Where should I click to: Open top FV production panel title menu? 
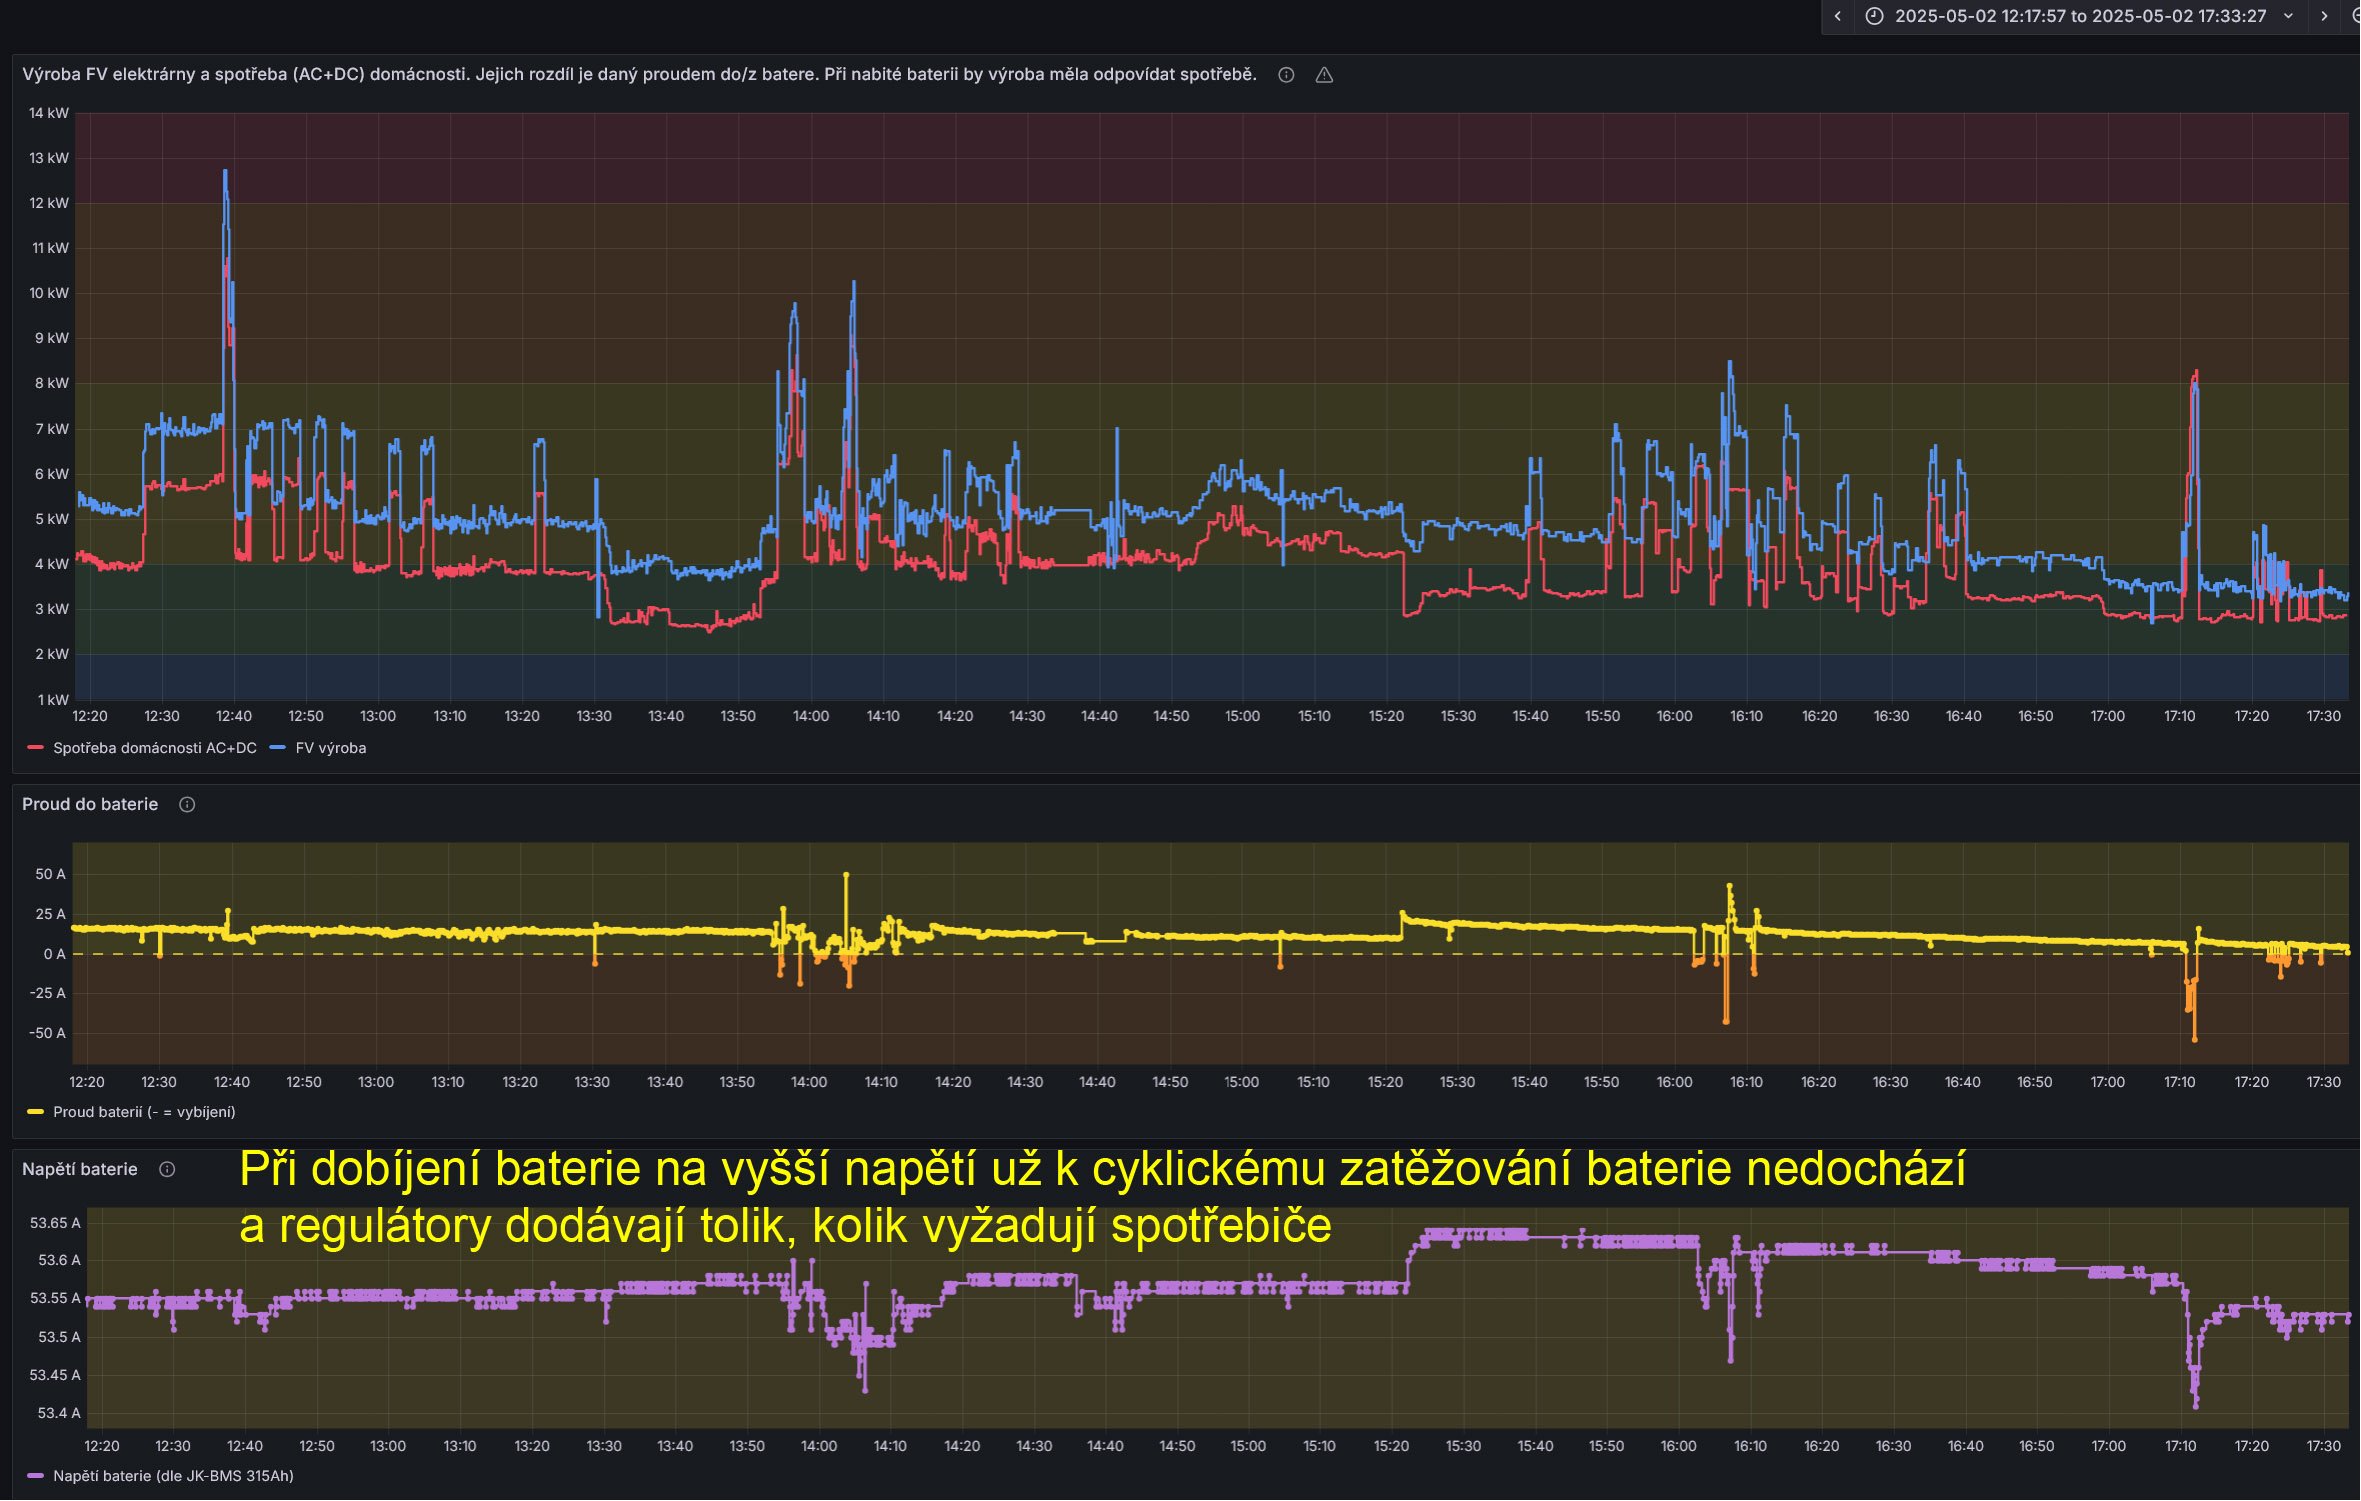pyautogui.click(x=638, y=75)
